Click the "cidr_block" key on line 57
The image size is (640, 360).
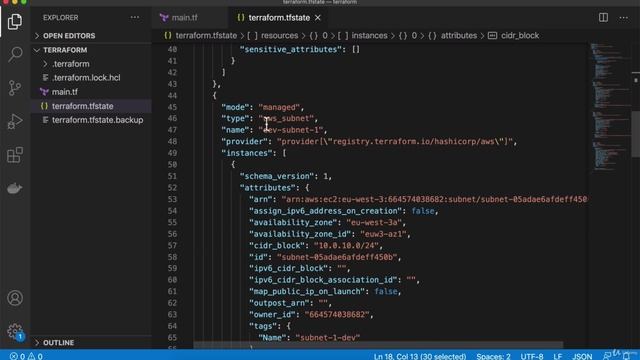277,245
